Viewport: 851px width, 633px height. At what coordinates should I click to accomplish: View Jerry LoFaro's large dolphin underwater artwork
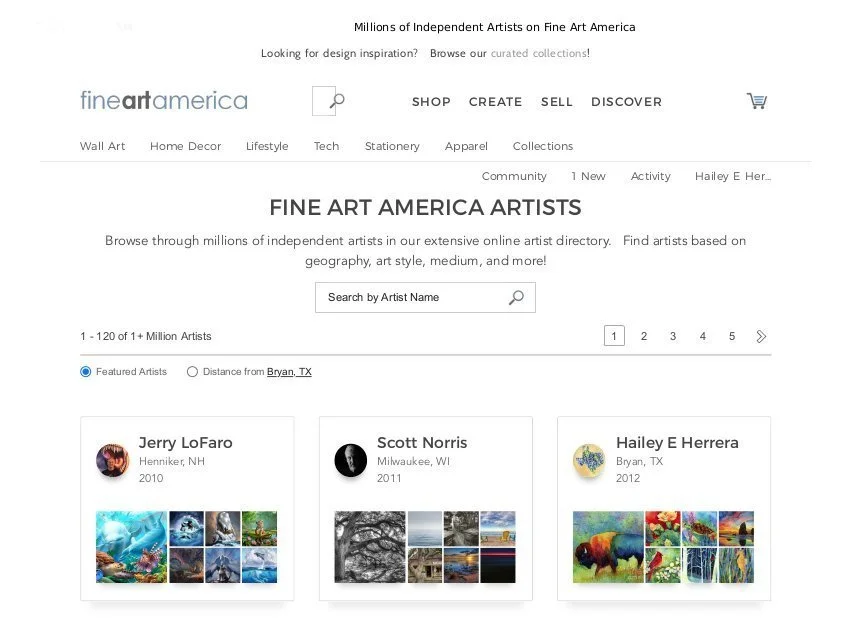pos(132,547)
